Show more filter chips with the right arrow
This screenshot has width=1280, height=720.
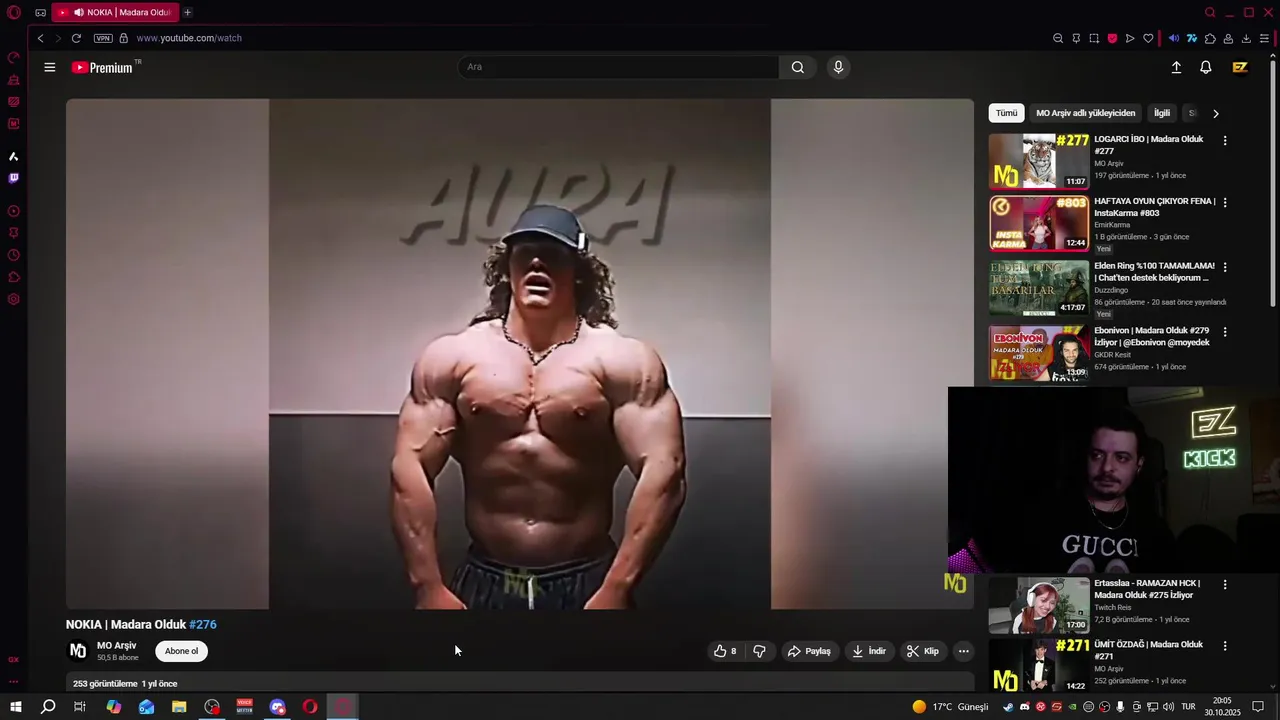[1216, 113]
